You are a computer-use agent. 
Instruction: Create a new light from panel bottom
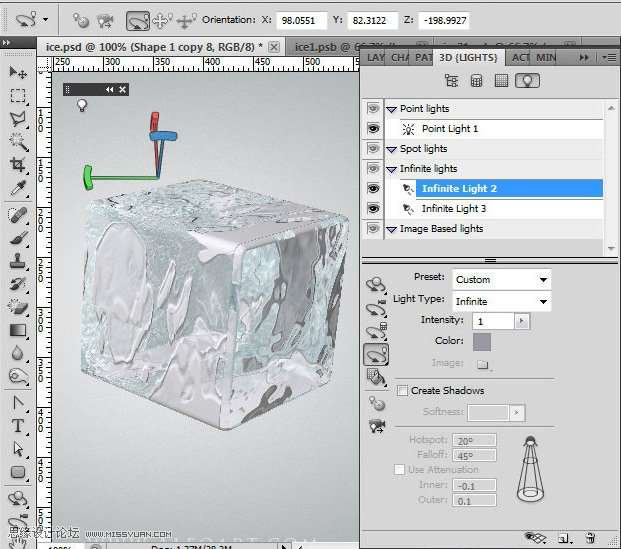pos(564,538)
